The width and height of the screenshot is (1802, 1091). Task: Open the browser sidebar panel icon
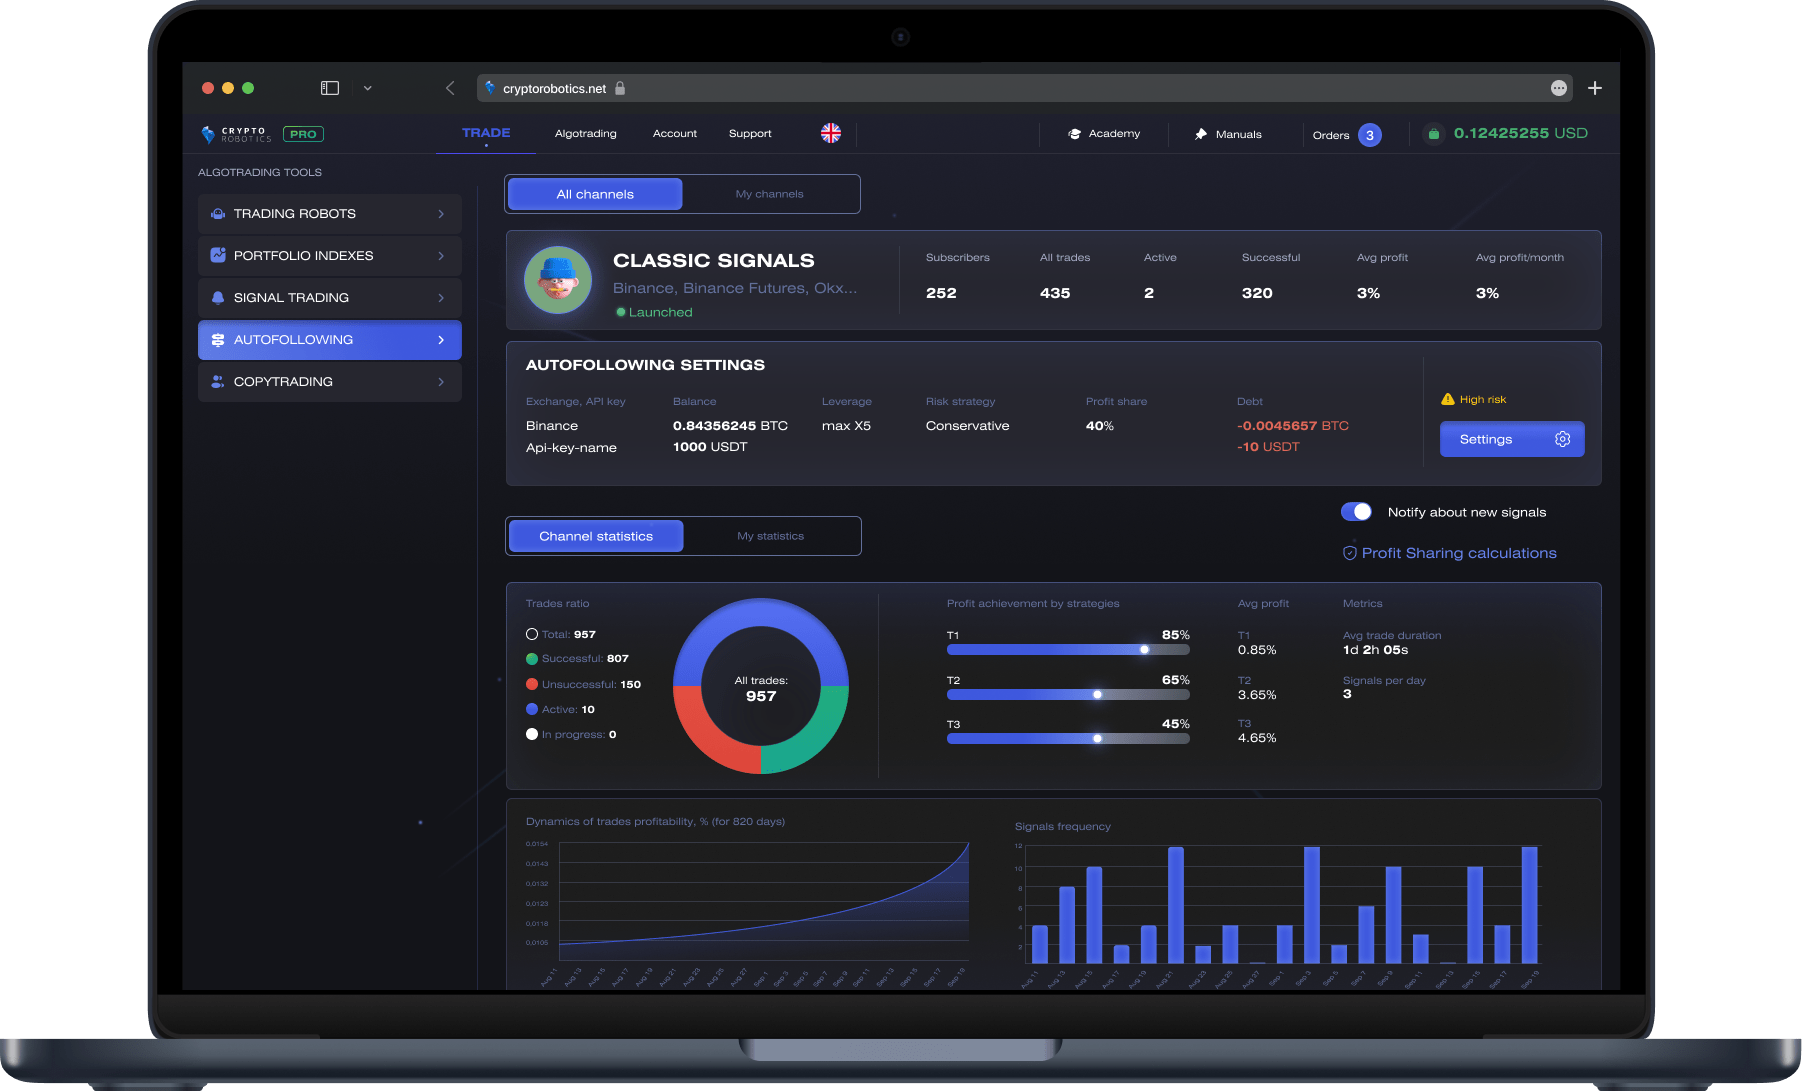(330, 88)
